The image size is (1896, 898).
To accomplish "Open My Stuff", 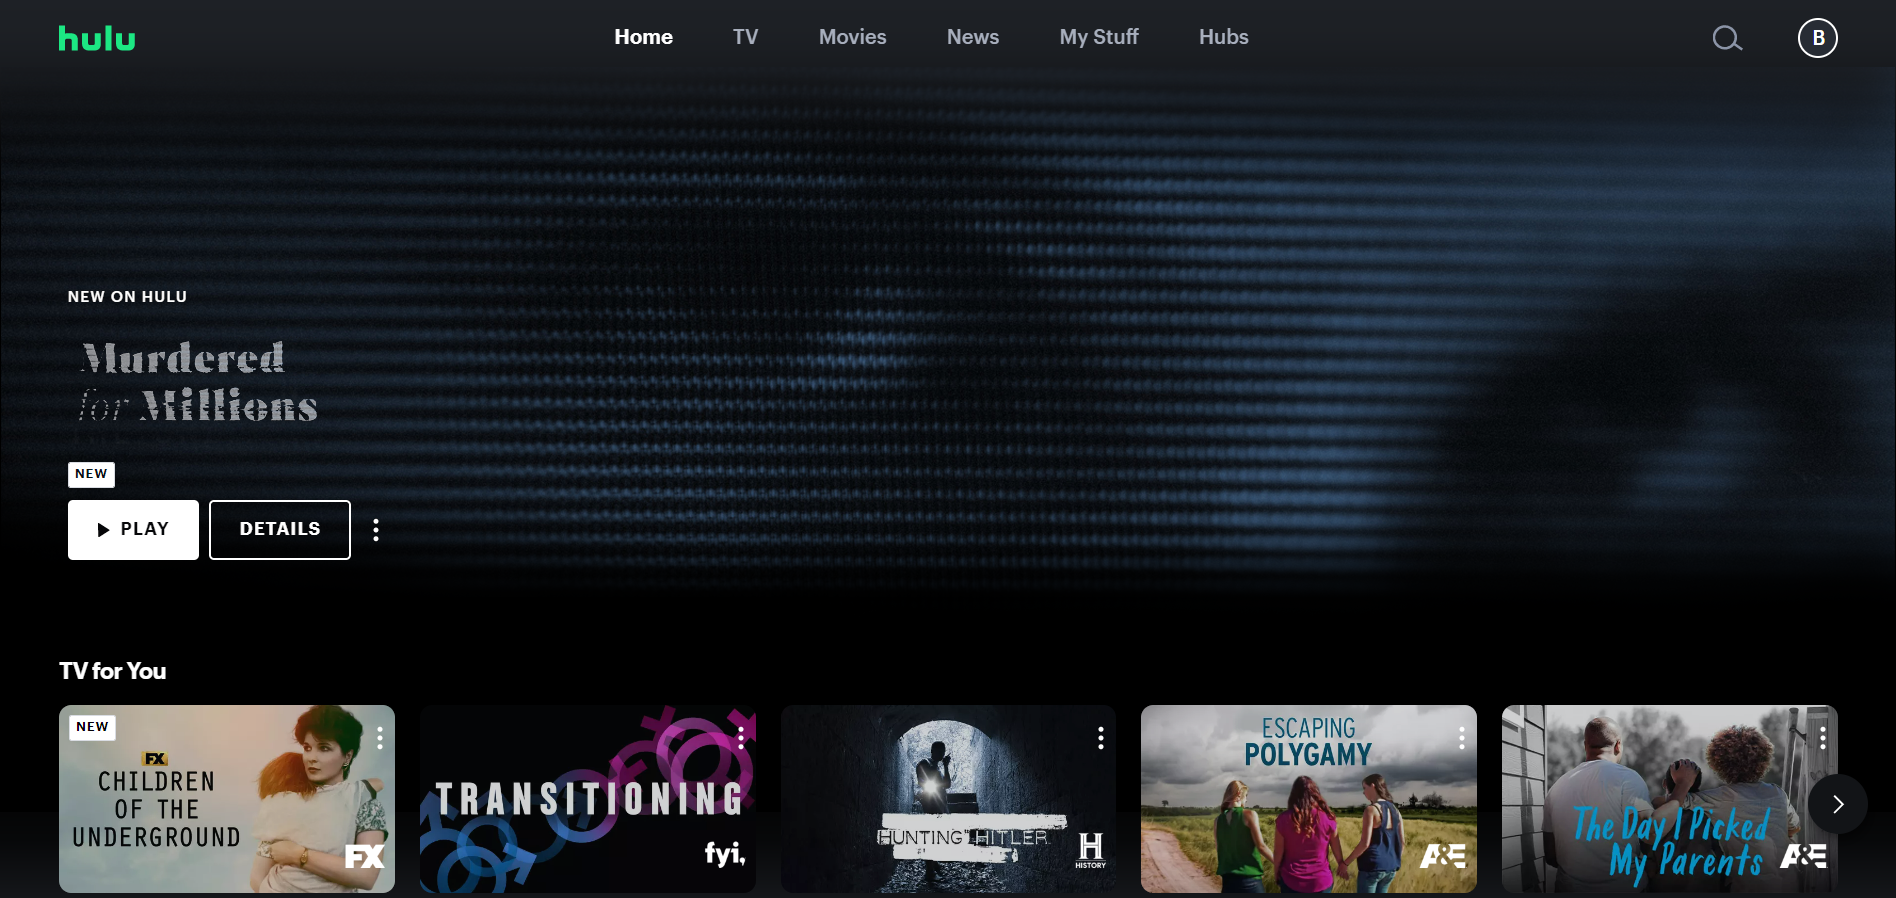I will tap(1099, 37).
